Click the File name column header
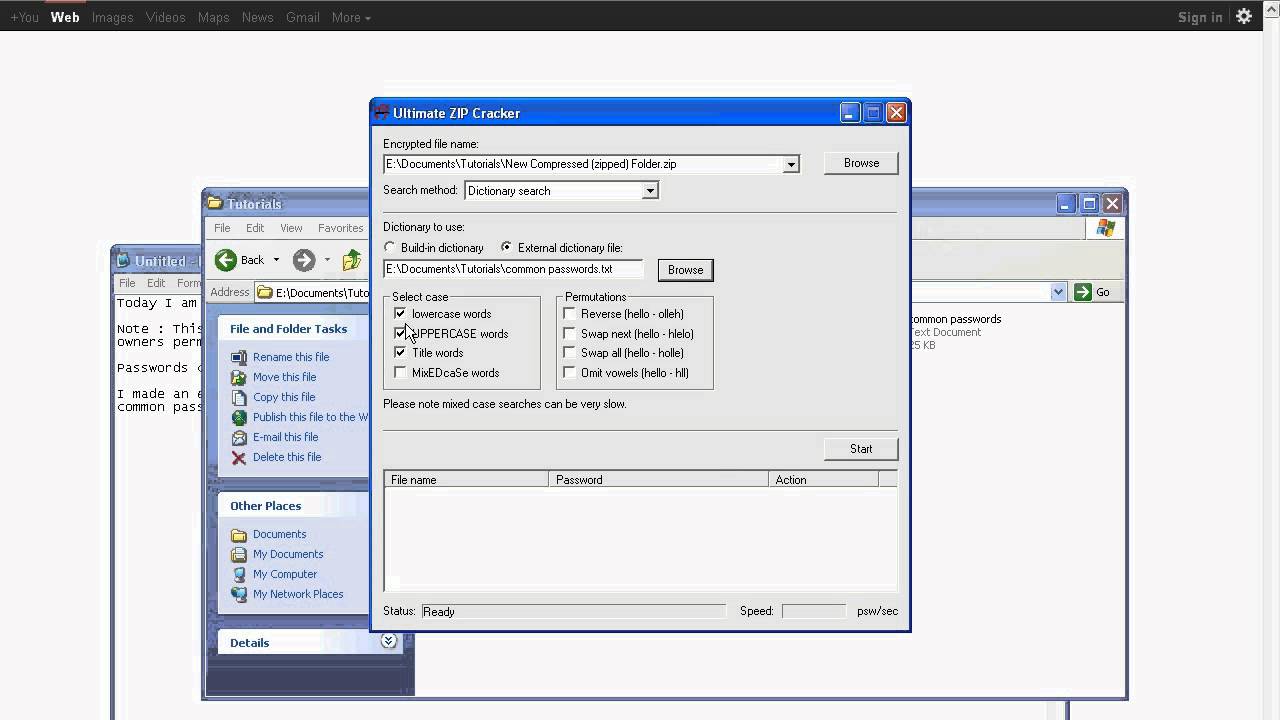This screenshot has height=720, width=1280. (x=466, y=480)
